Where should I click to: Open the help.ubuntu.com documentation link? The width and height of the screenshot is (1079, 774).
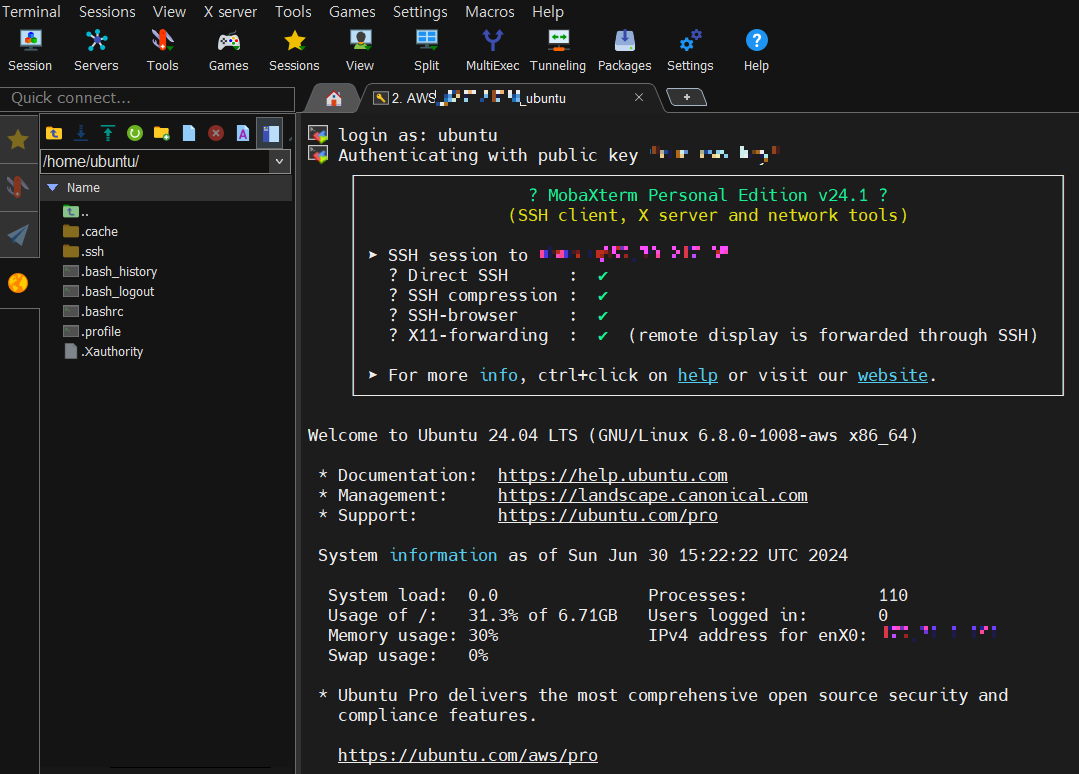pos(612,475)
